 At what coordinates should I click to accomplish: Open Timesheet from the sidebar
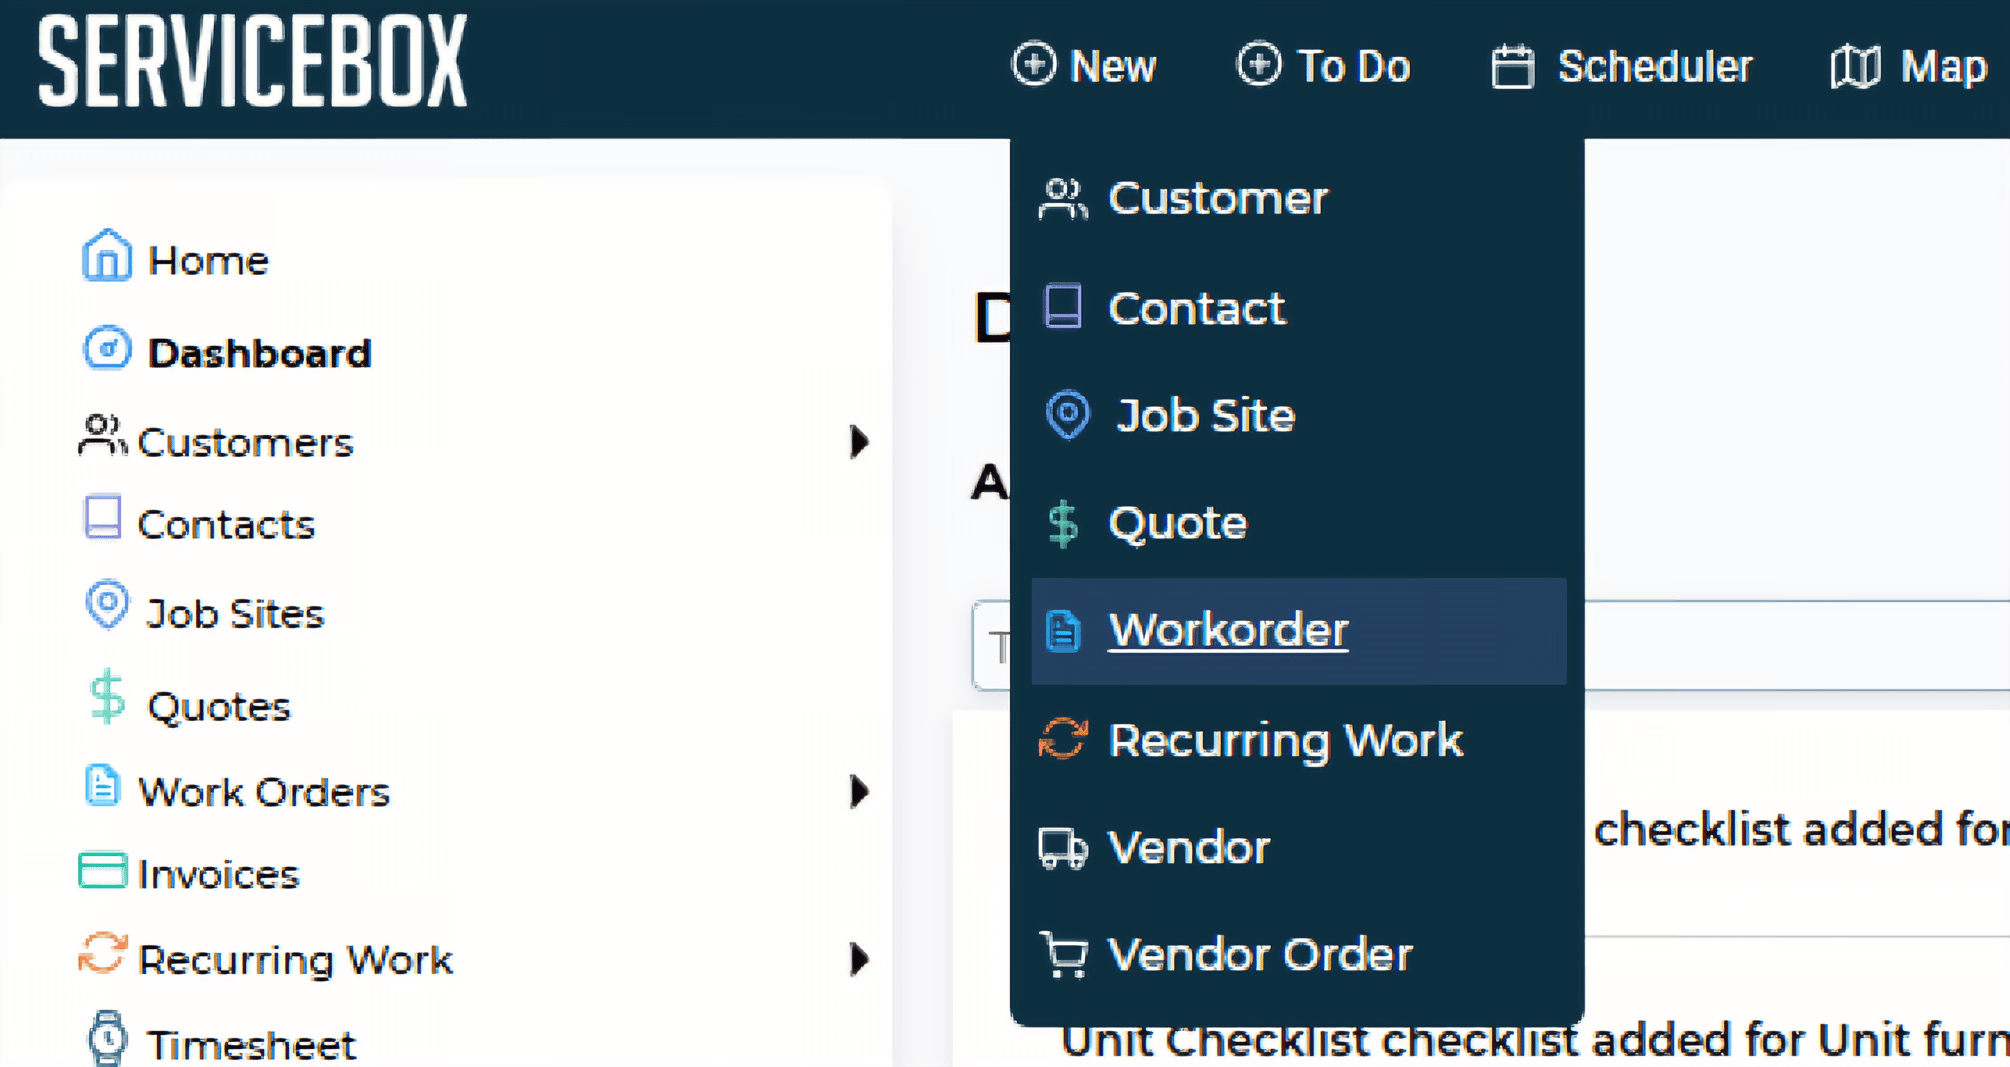click(x=251, y=1046)
